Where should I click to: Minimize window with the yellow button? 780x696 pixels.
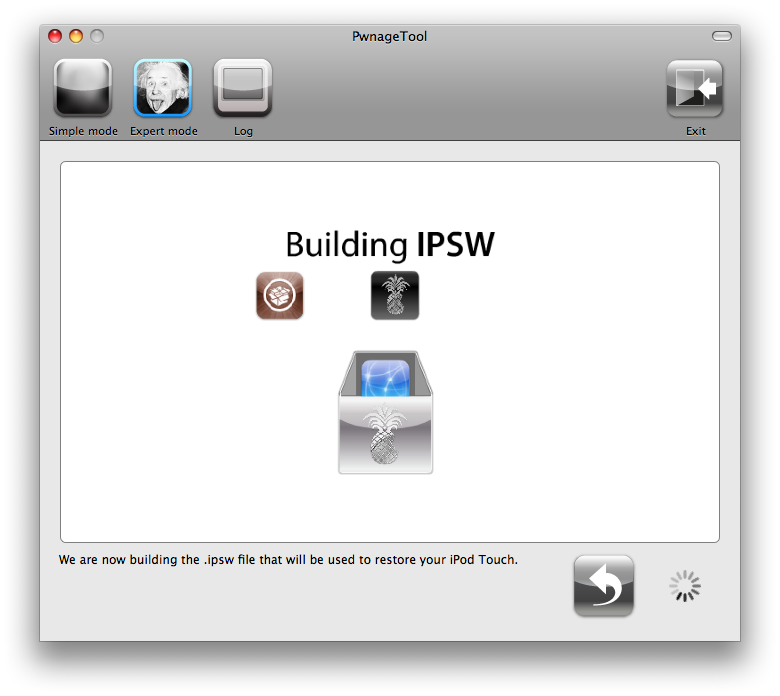click(76, 36)
